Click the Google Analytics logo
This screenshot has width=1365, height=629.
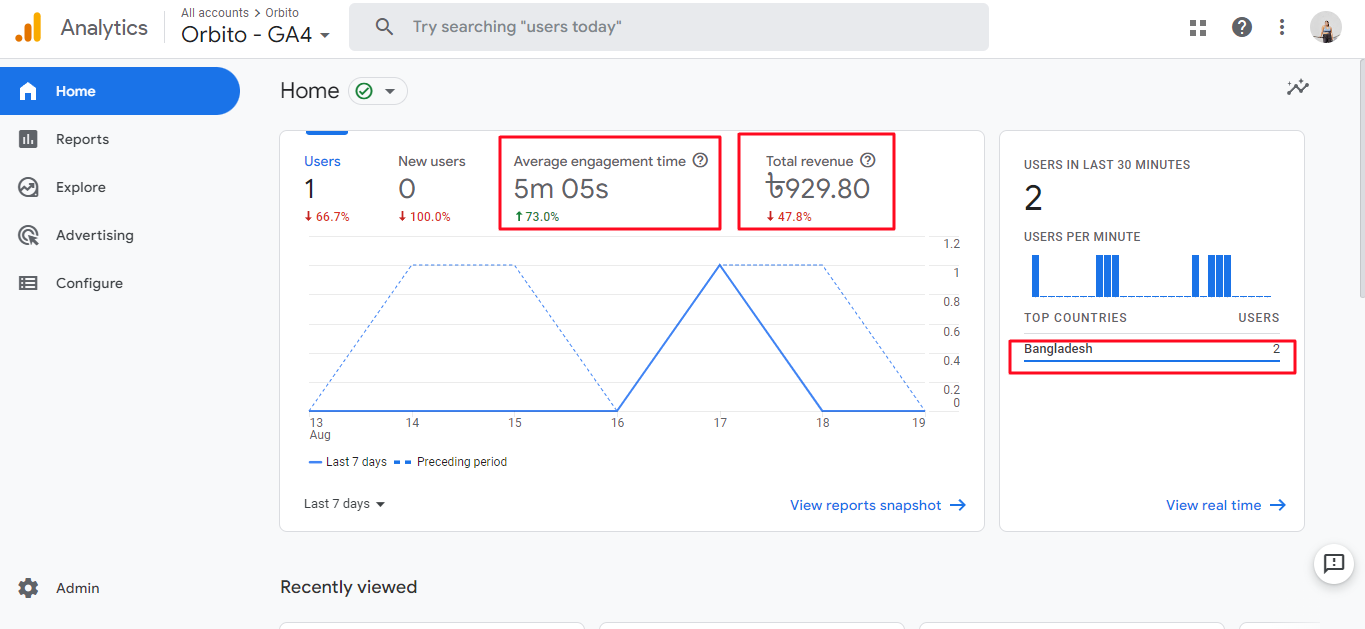[x=29, y=27]
